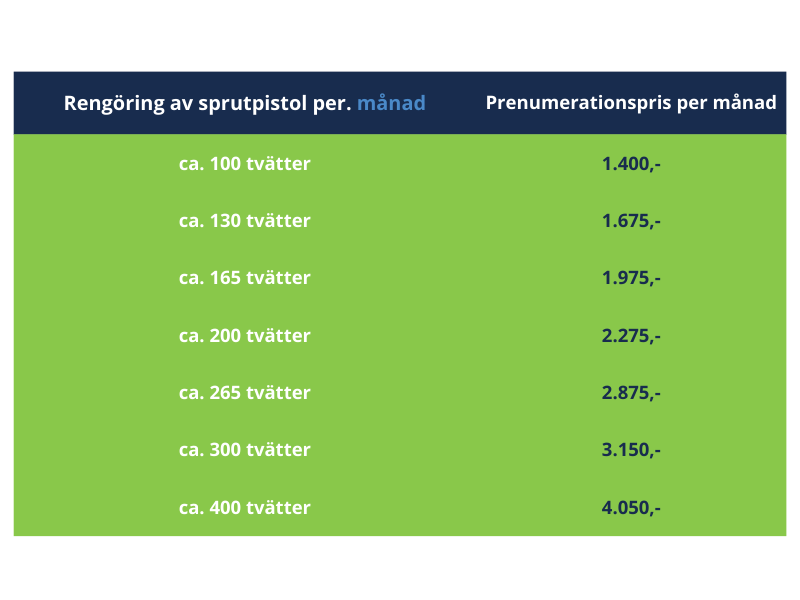Click the "Prenumerationspris per månad" column header
Screen dimensions: 800x600
pos(631,103)
